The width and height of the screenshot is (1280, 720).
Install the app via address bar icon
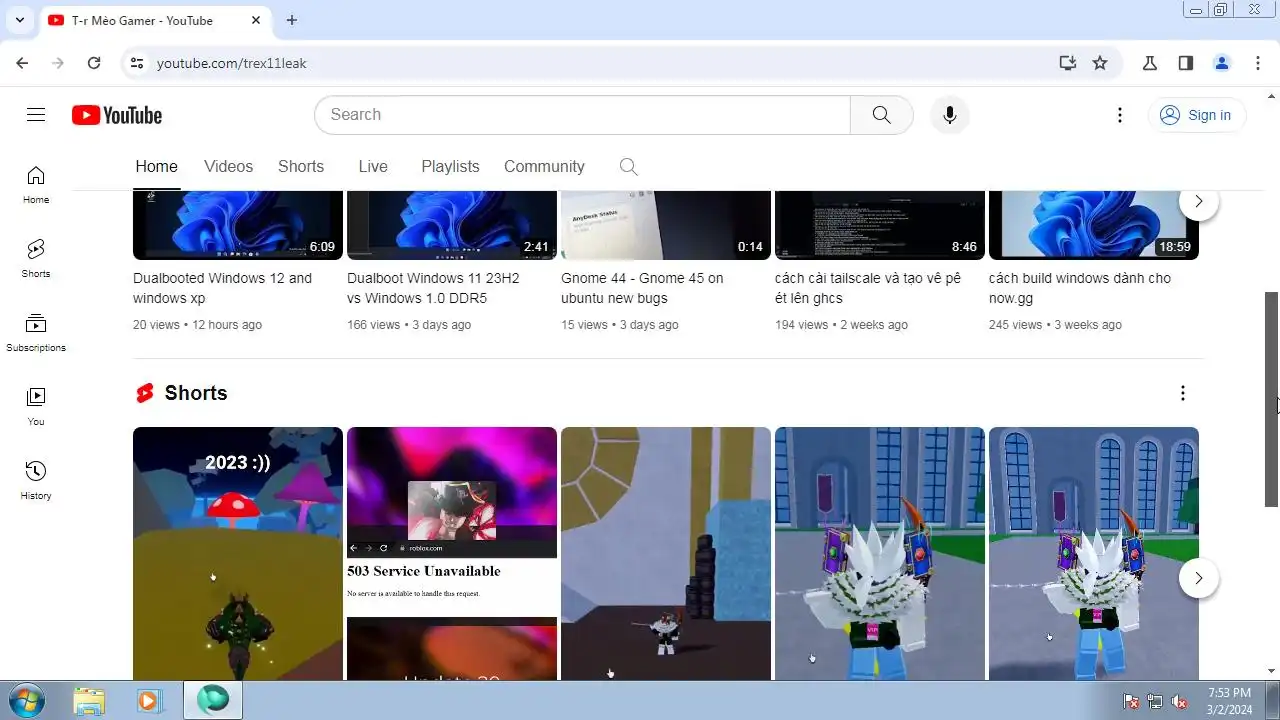(x=1068, y=63)
